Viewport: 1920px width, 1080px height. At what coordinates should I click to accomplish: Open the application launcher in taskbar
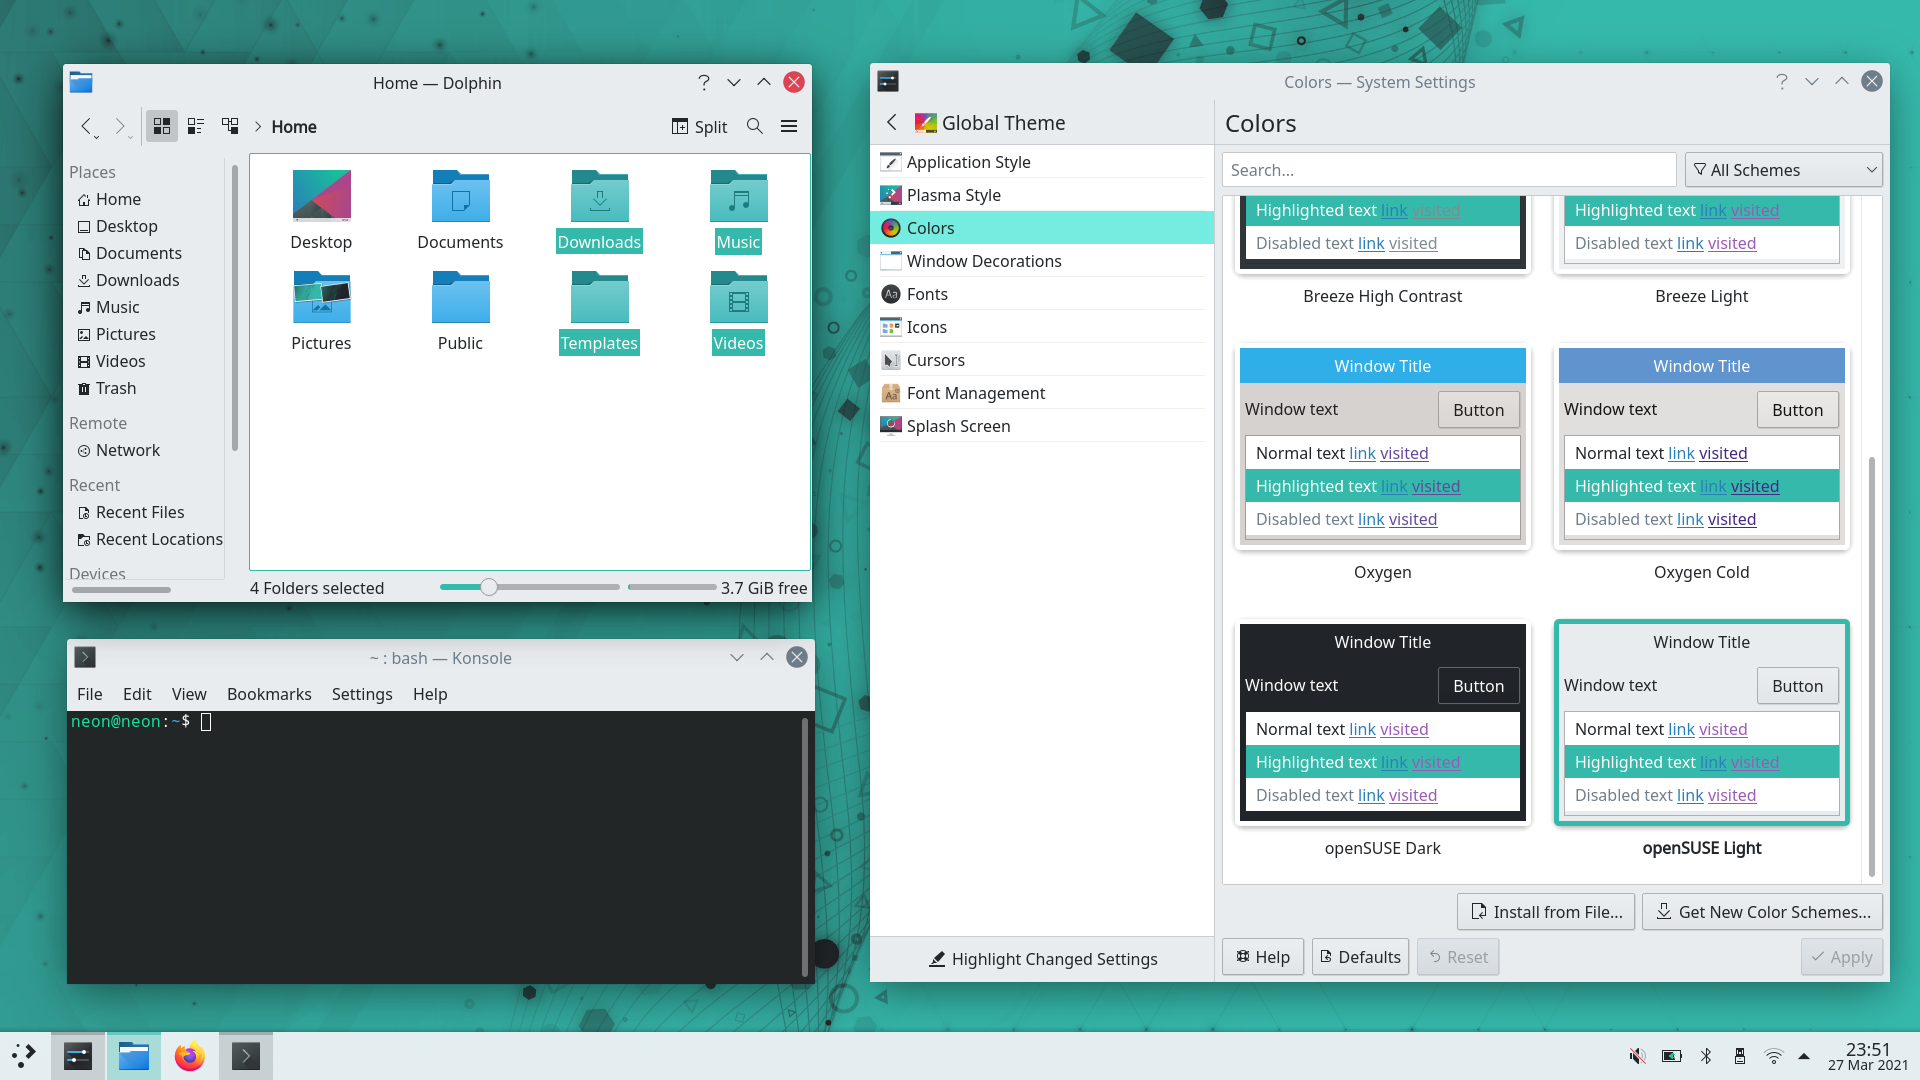[x=24, y=1056]
